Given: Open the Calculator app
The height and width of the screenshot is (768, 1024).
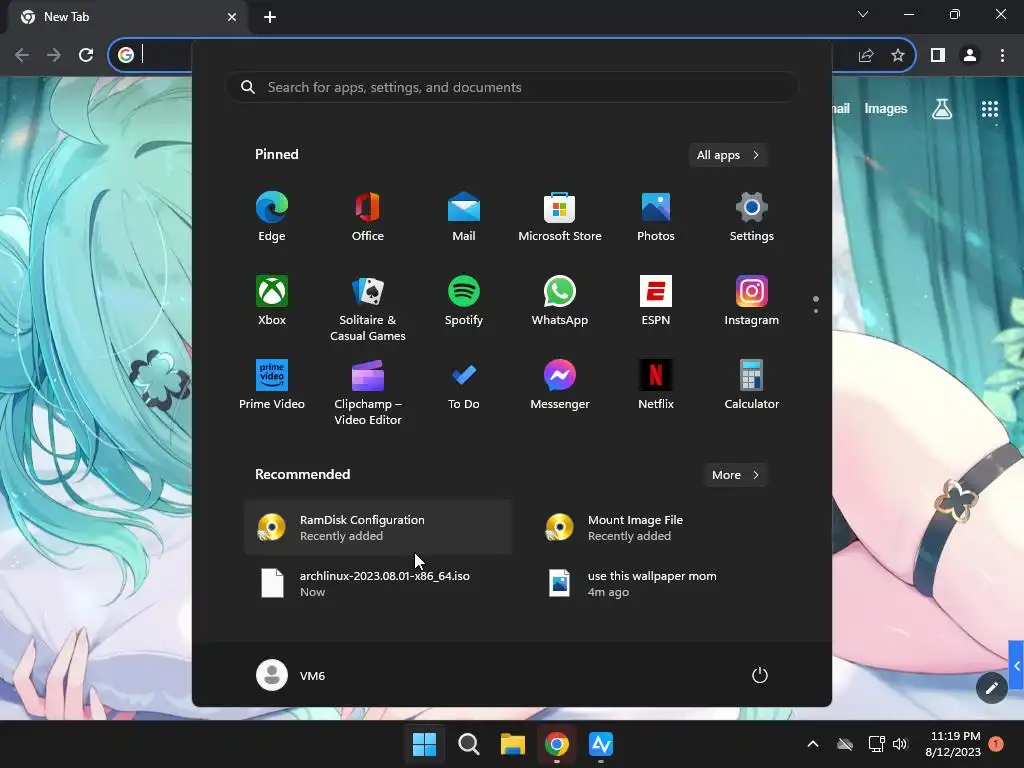Looking at the screenshot, I should [752, 385].
